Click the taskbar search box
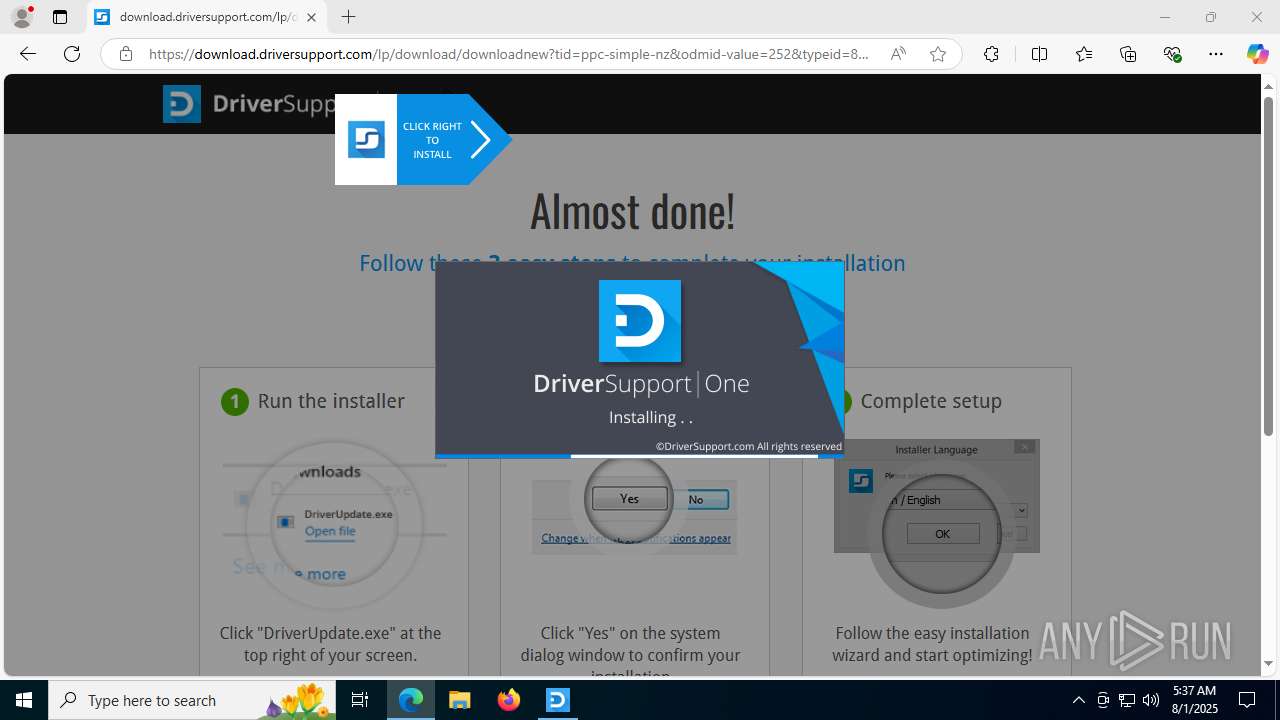This screenshot has height=720, width=1280. tap(193, 700)
